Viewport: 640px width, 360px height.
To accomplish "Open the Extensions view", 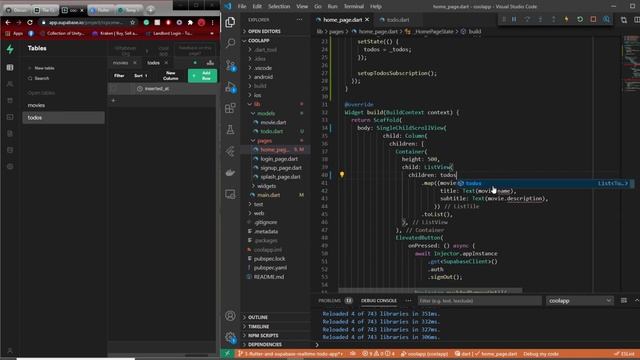I will click(230, 108).
